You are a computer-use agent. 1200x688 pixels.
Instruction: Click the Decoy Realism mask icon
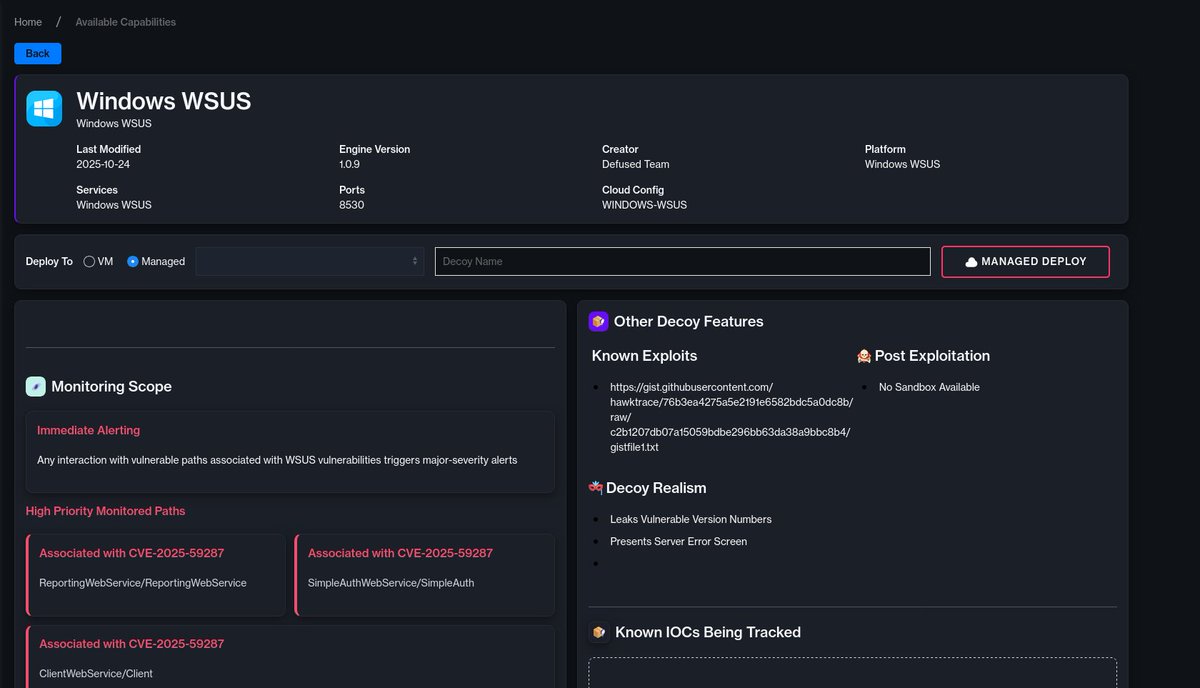click(x=596, y=488)
